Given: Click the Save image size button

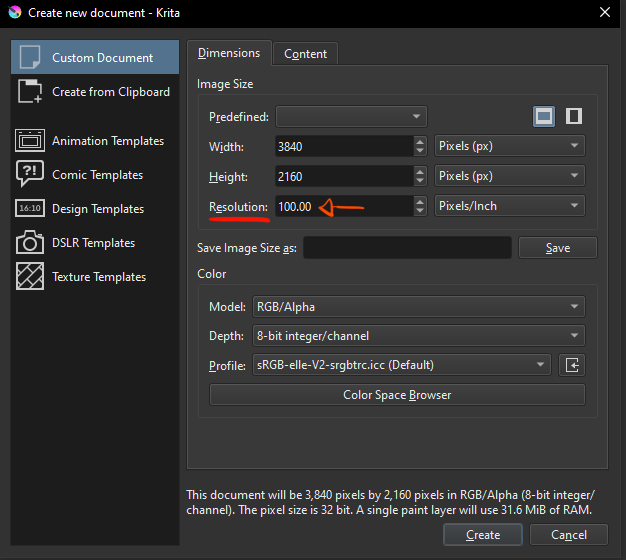Looking at the screenshot, I should (558, 248).
